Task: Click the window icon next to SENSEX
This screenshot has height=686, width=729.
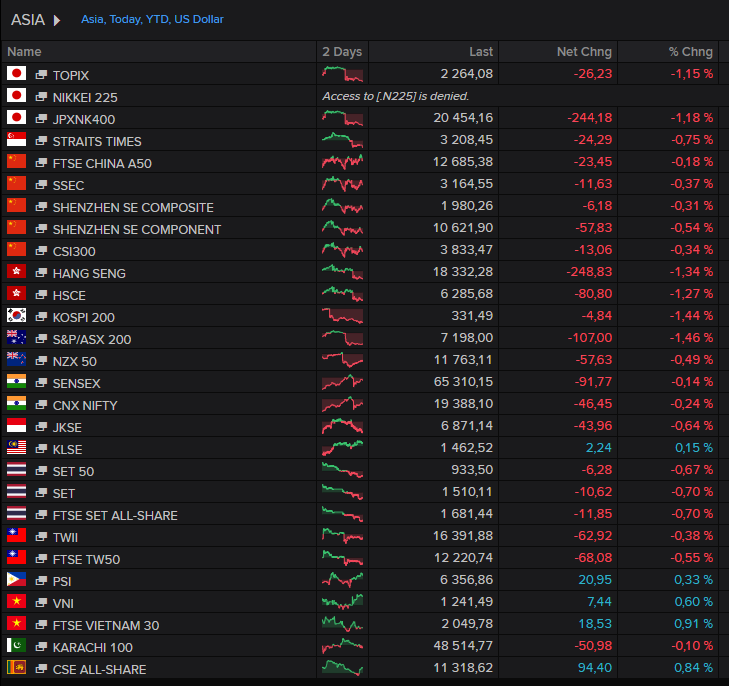Action: 41,383
